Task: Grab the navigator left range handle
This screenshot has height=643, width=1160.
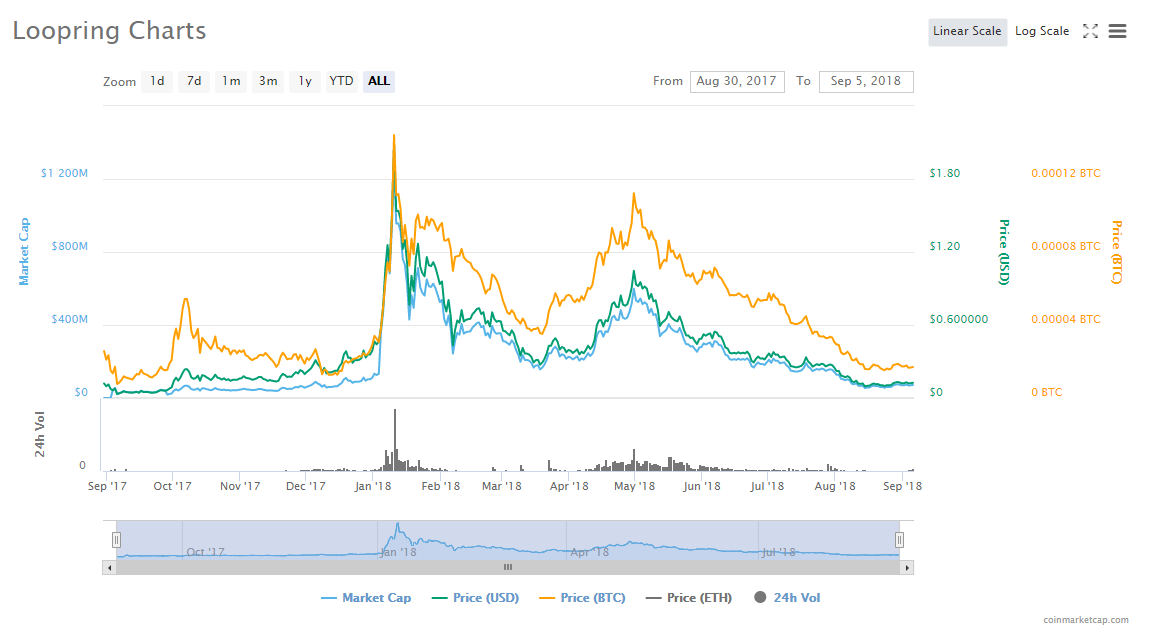Action: tap(116, 540)
